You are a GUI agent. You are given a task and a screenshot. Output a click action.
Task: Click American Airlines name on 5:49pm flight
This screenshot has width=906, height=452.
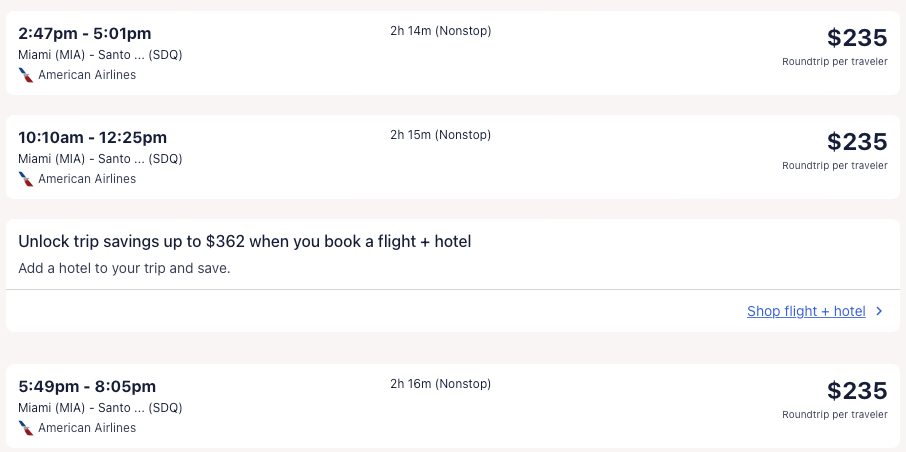87,428
